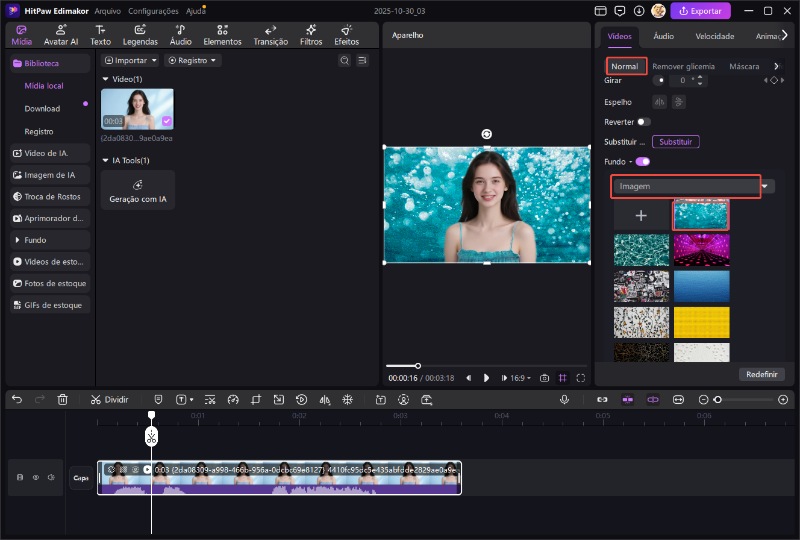Click the reverse playback icon in timeline toolbar

pos(302,400)
